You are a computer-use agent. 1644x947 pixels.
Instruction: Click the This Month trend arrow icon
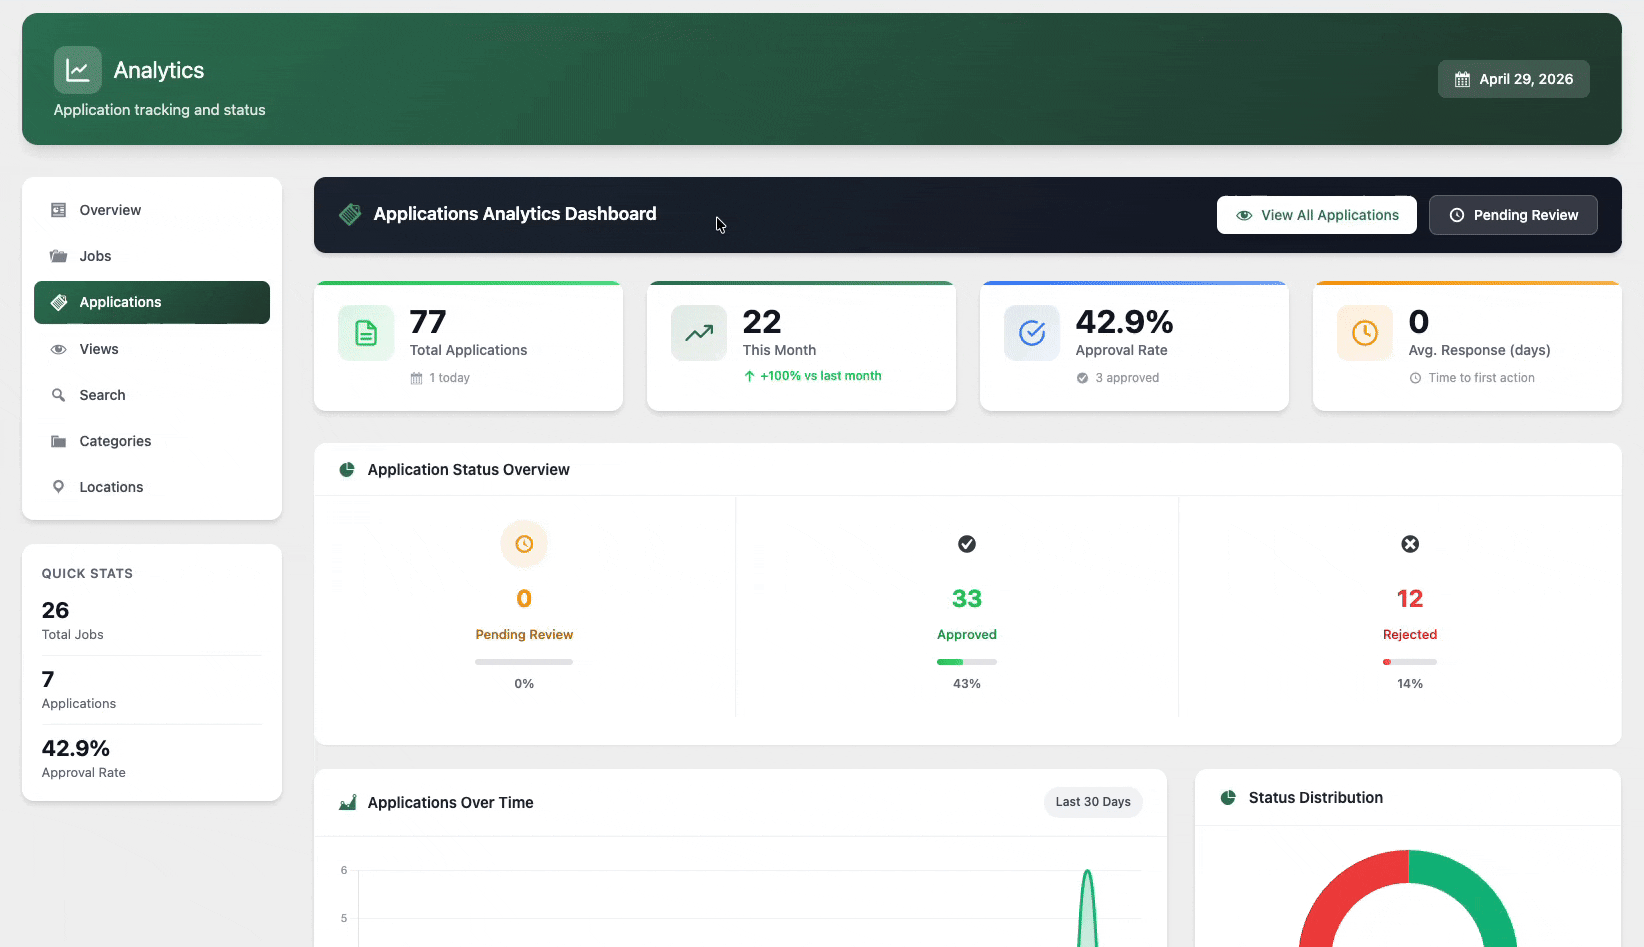pos(699,333)
